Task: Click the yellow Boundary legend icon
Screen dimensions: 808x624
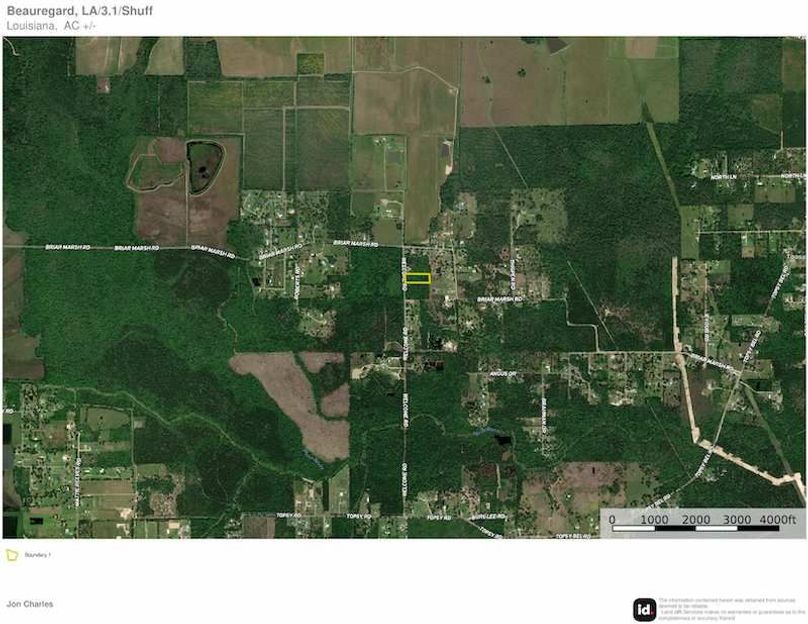Action: point(12,553)
